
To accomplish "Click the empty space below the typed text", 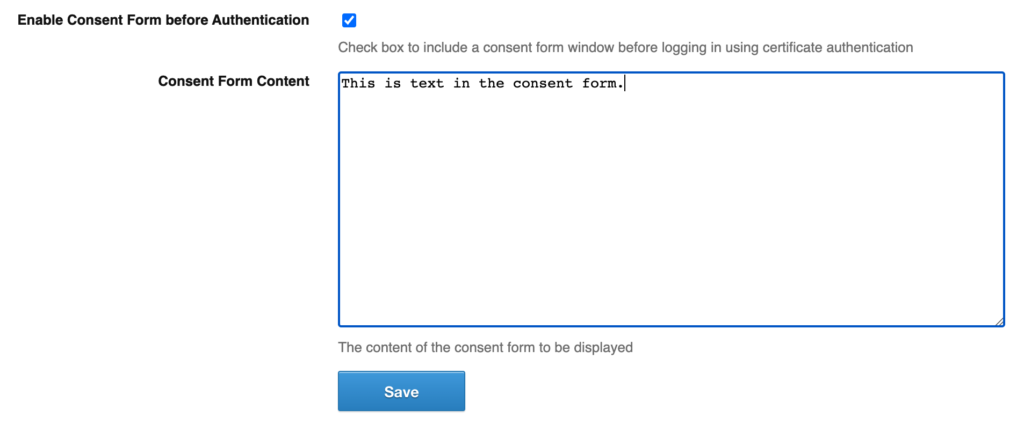I will pyautogui.click(x=670, y=220).
